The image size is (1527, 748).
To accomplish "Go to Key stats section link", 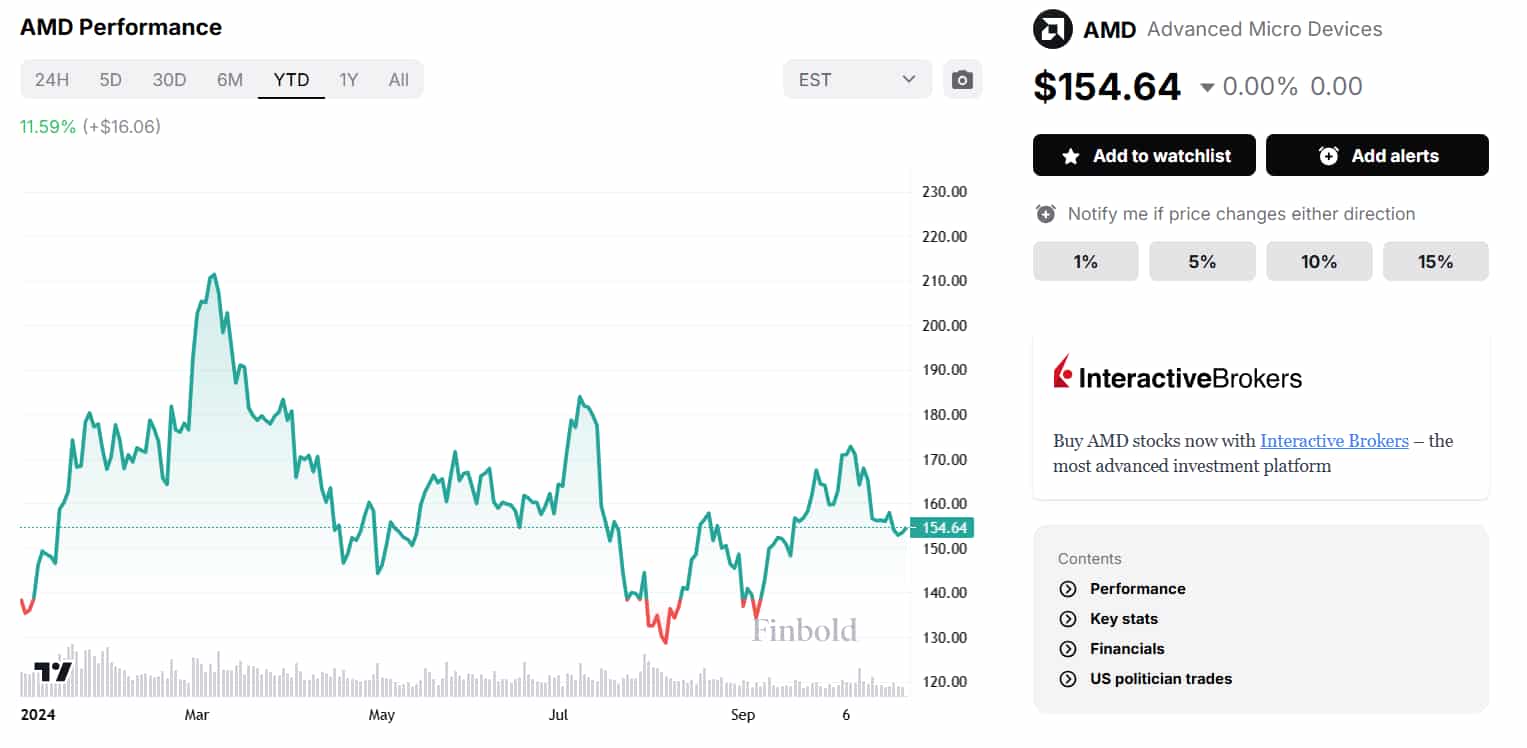I will click(1124, 619).
